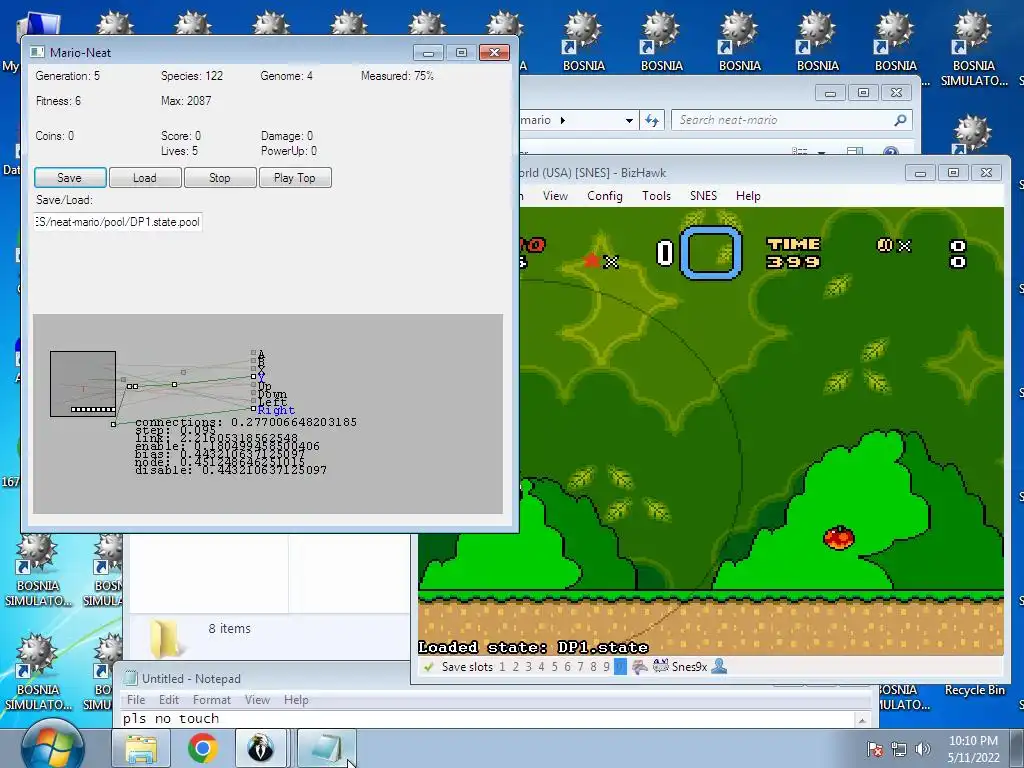Viewport: 1024px width, 768px height.
Task: Click the Notepad text area with 'pls no touch'
Action: click(487, 719)
